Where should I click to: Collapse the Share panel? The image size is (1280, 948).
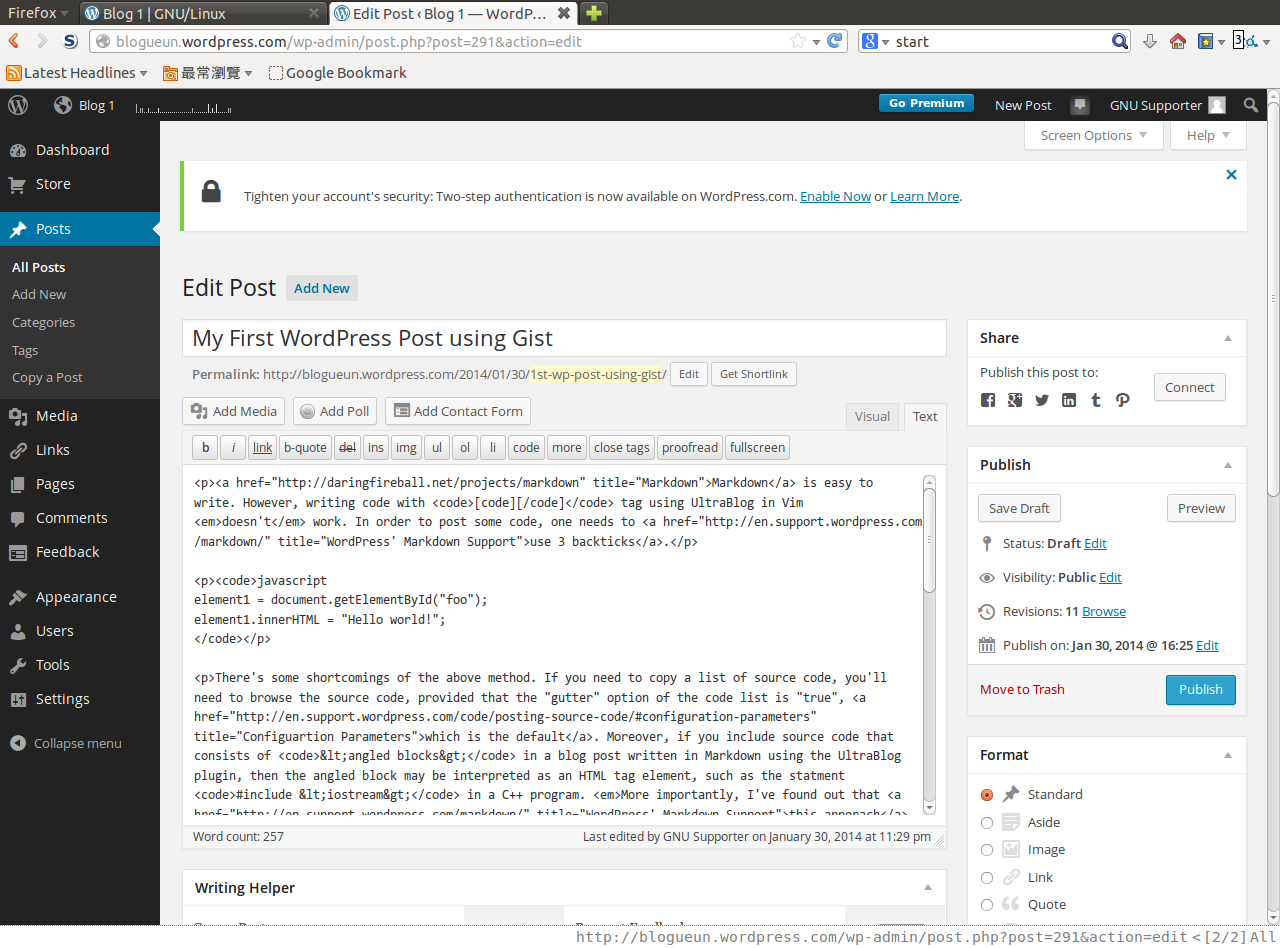coord(1228,339)
